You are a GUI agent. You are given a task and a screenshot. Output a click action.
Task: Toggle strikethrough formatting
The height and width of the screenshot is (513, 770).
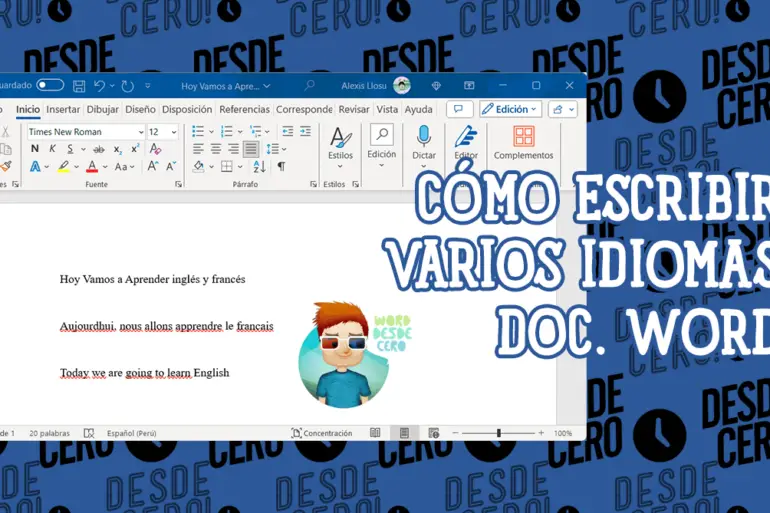tap(99, 149)
